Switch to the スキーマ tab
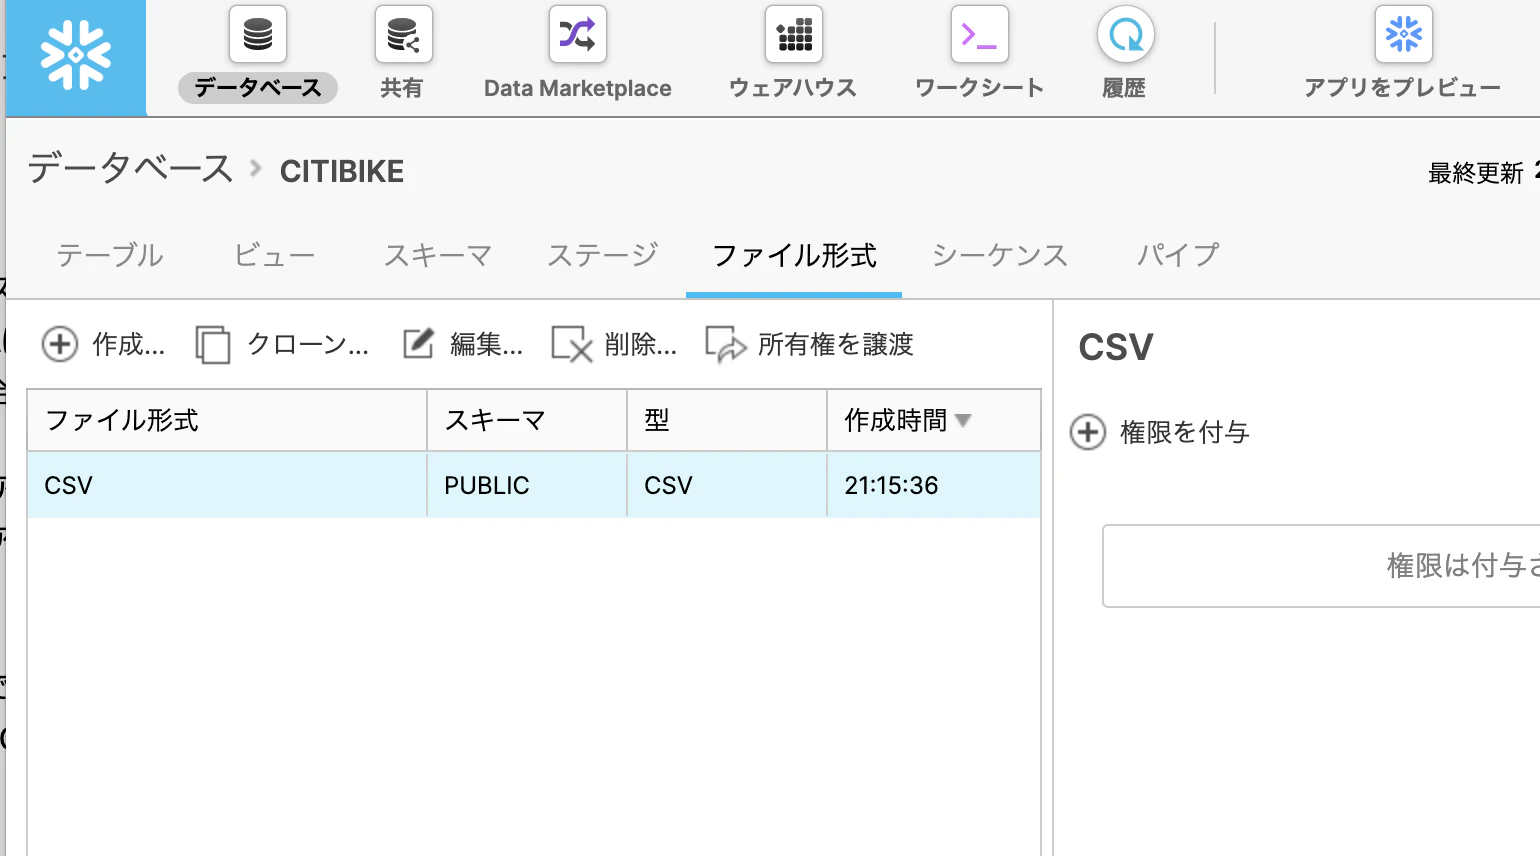1540x856 pixels. pyautogui.click(x=438, y=255)
